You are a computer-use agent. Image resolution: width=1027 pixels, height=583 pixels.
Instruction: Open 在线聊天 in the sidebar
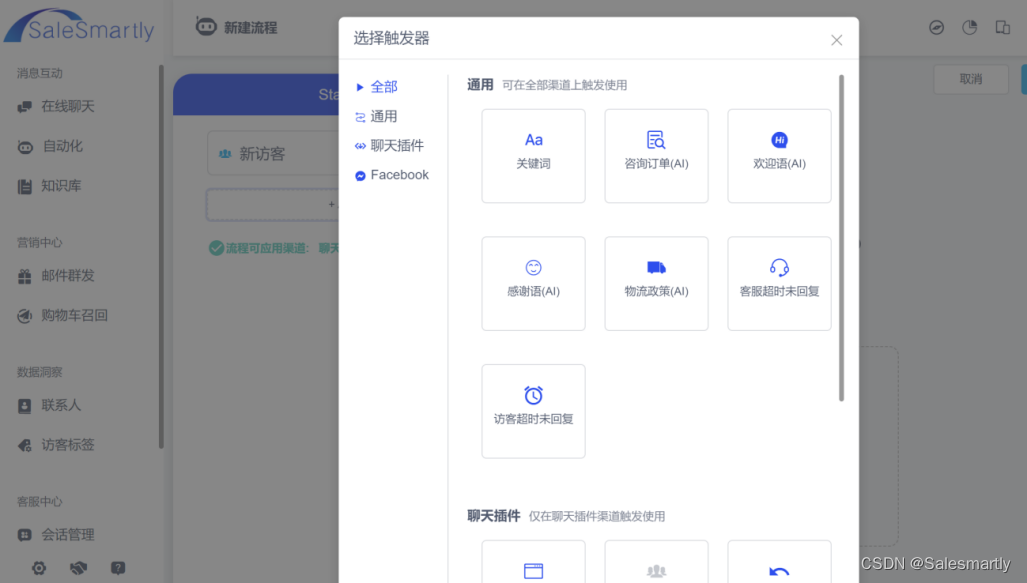click(x=67, y=106)
